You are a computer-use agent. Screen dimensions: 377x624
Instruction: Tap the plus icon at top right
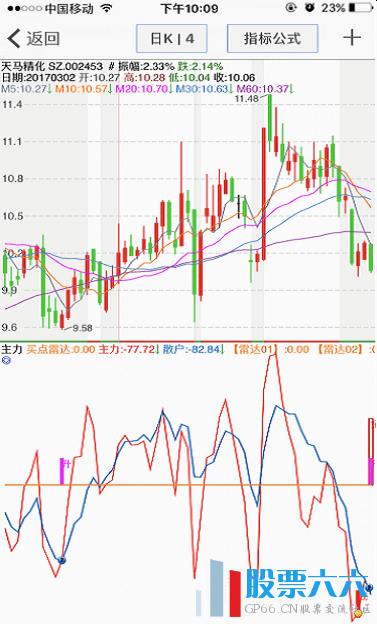[352, 38]
